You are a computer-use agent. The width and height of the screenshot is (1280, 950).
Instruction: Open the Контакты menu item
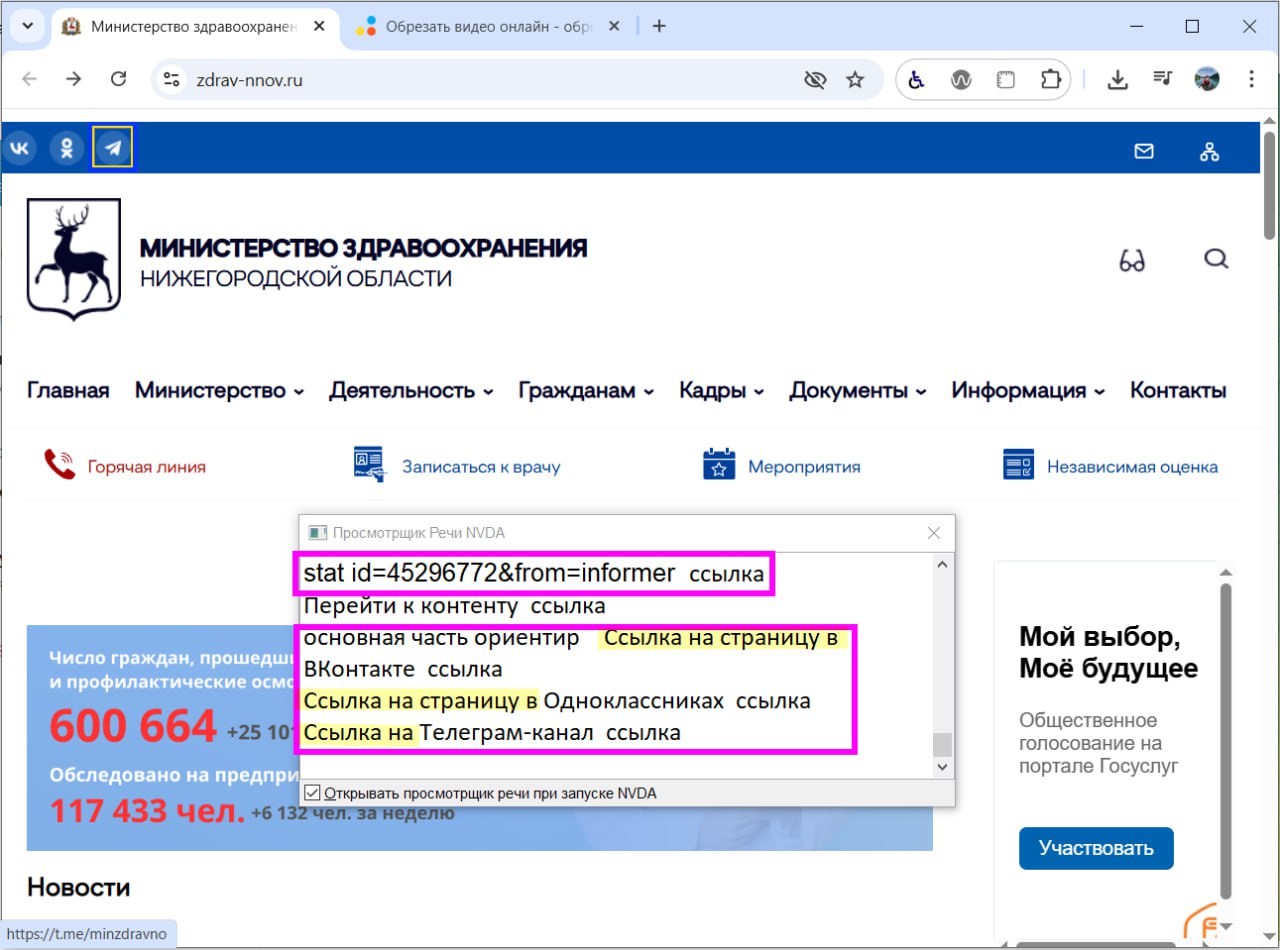coord(1177,391)
